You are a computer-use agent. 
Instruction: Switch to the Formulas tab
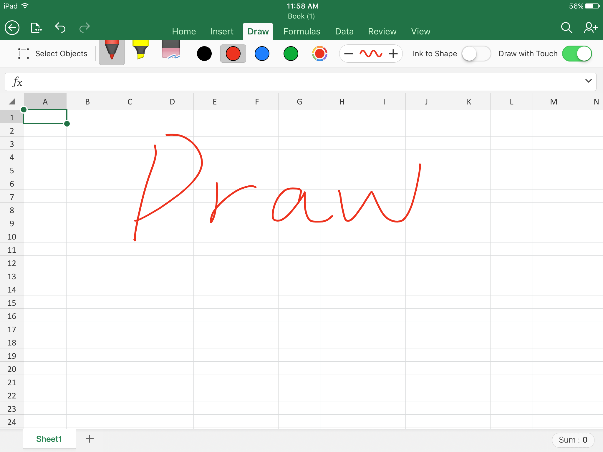pos(301,32)
